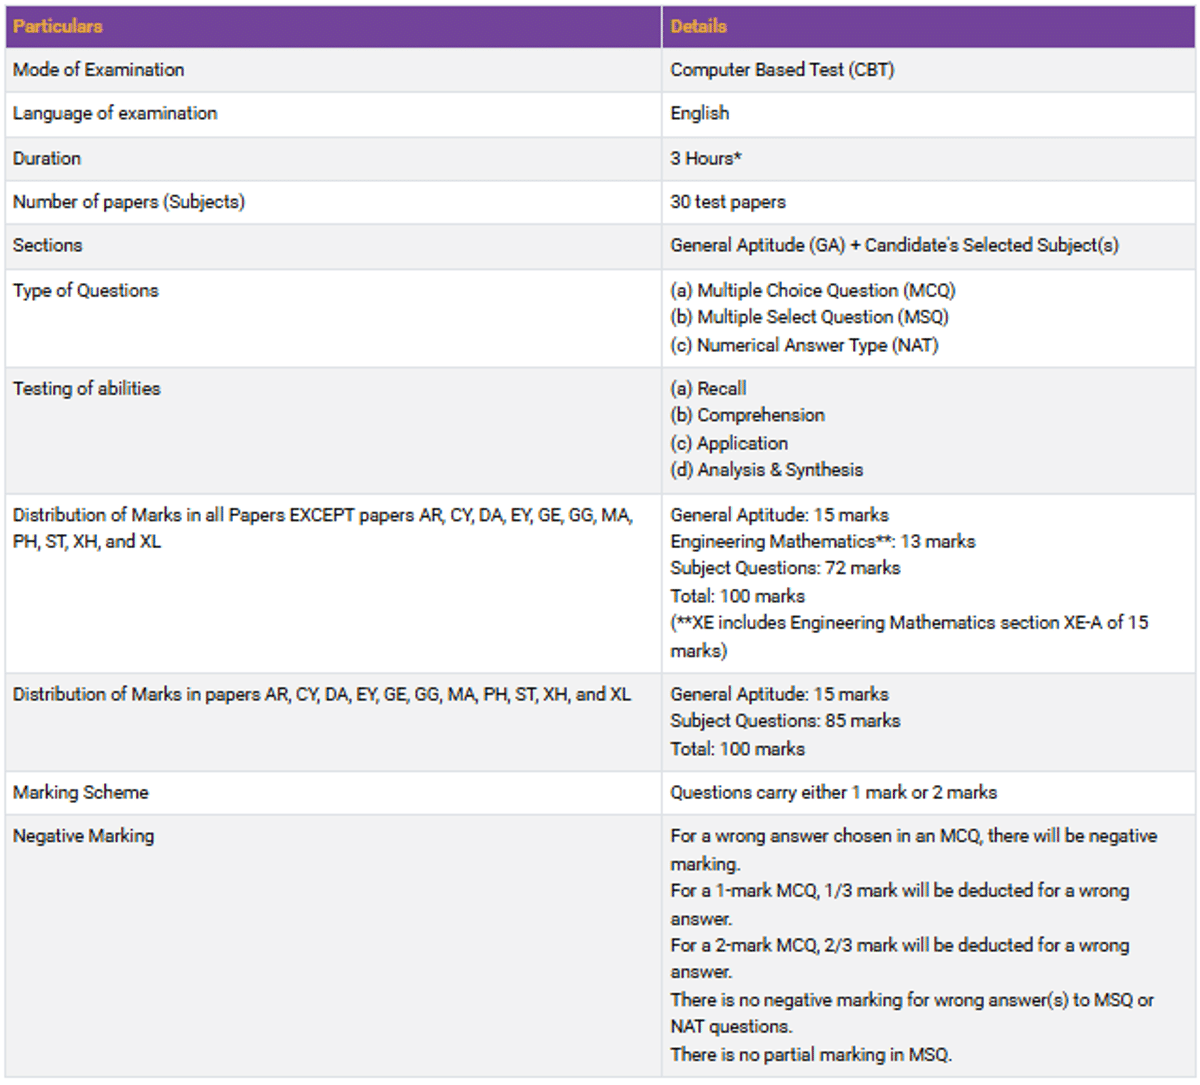Screen dimensions: 1200x1085
Task: Click the Details column header
Action: pos(698,26)
